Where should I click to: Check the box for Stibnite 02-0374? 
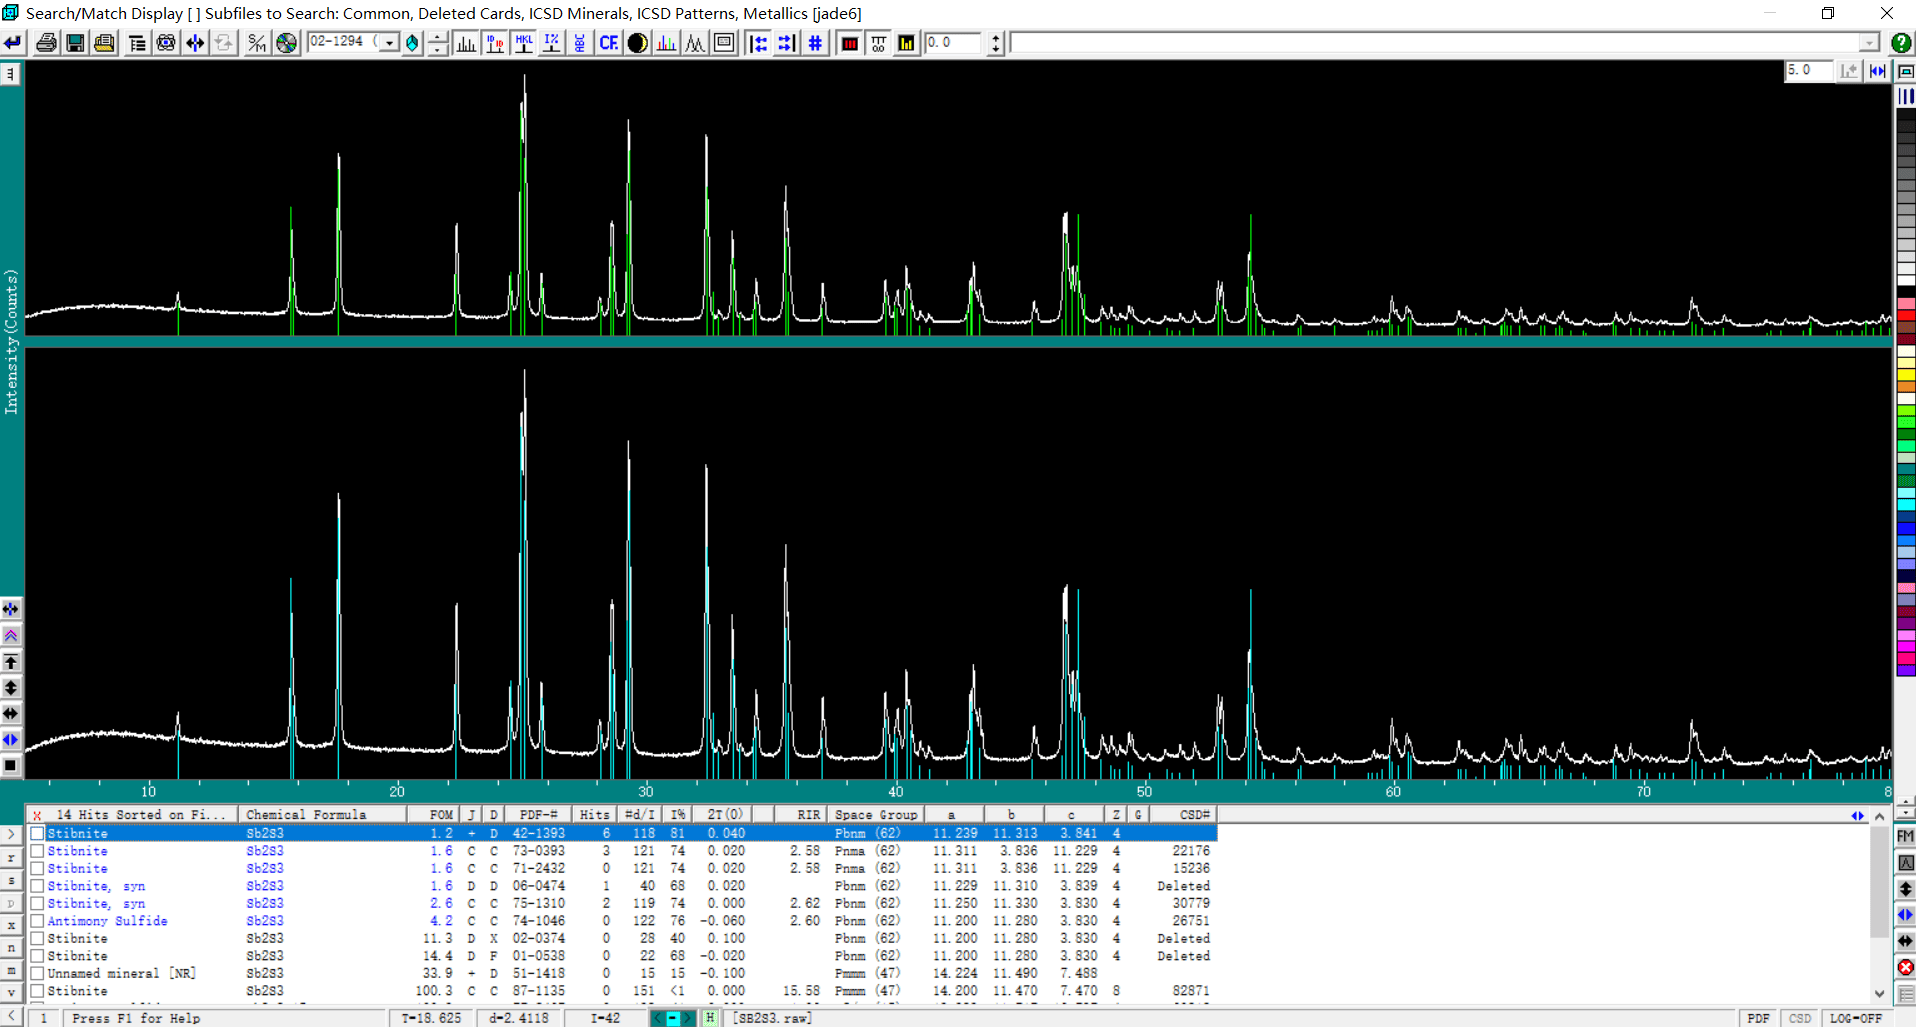(x=38, y=939)
